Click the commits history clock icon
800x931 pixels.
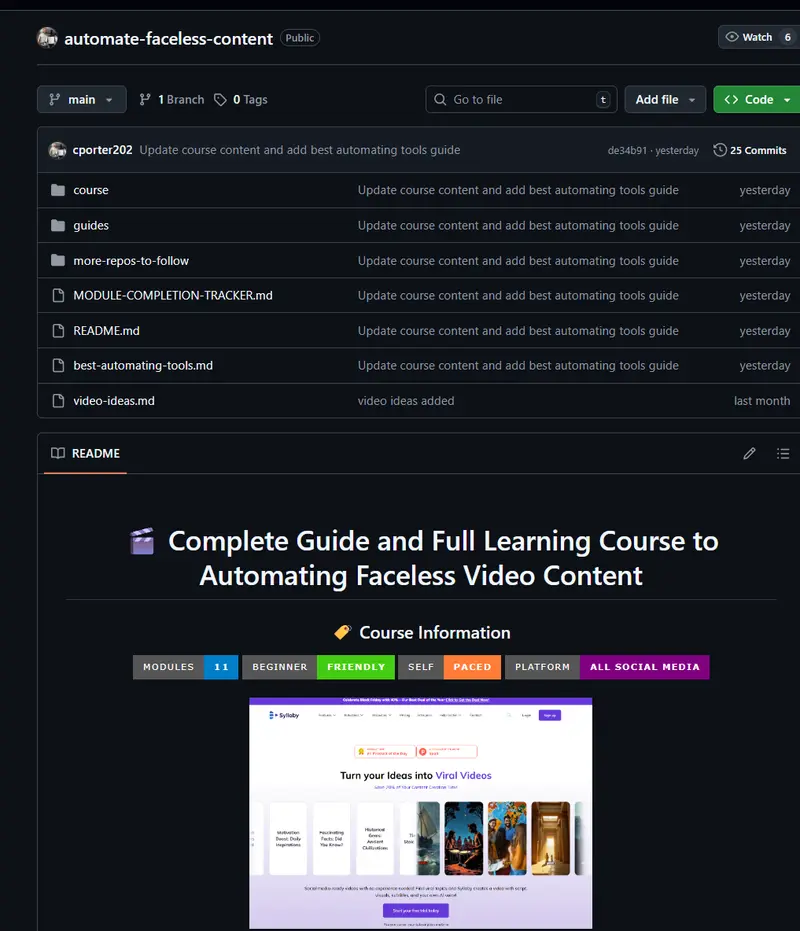[x=720, y=150]
